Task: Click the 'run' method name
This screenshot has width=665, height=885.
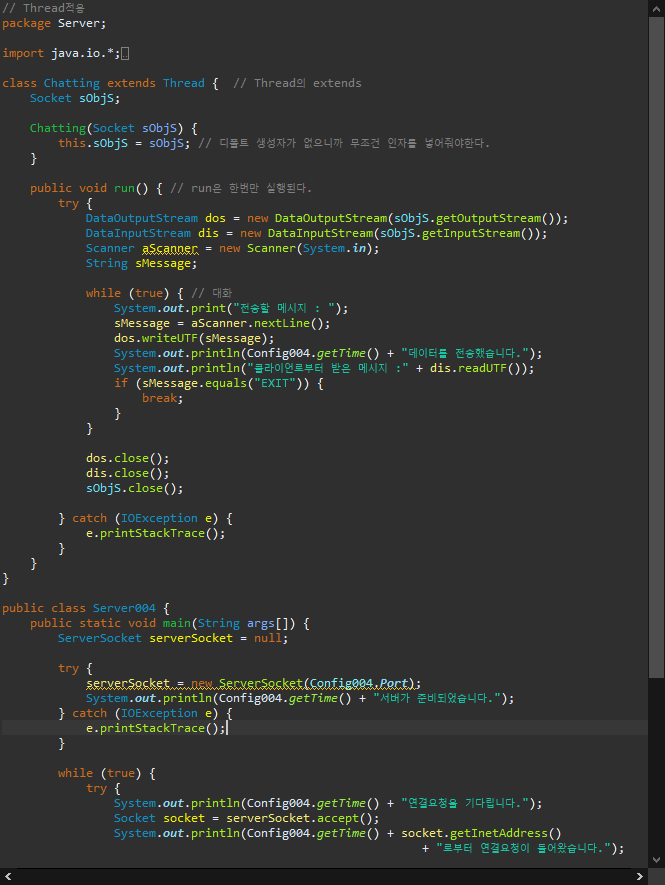Action: 124,189
